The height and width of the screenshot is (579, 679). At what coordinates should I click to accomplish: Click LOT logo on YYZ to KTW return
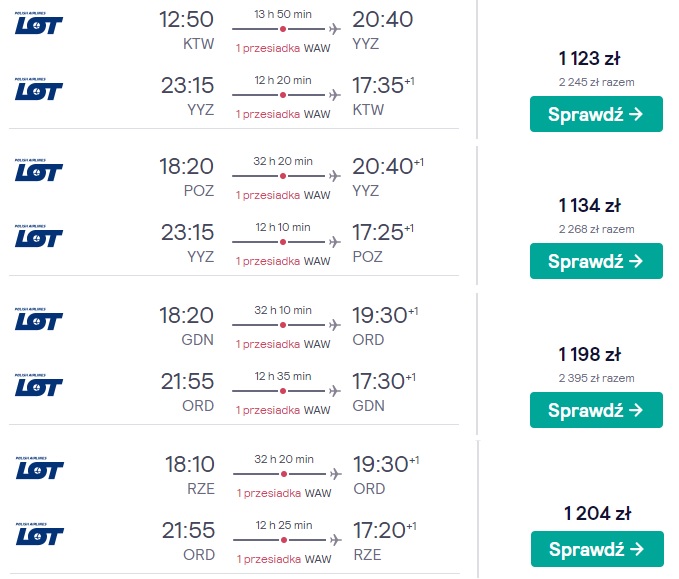(x=39, y=90)
